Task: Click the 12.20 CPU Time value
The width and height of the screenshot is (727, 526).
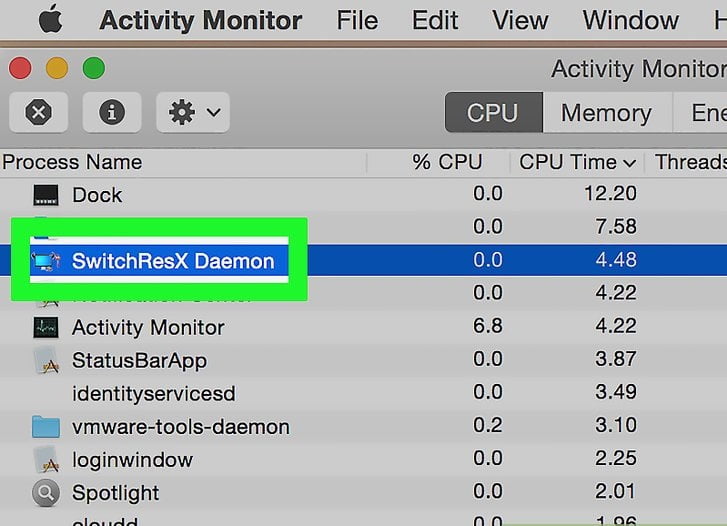Action: (610, 193)
